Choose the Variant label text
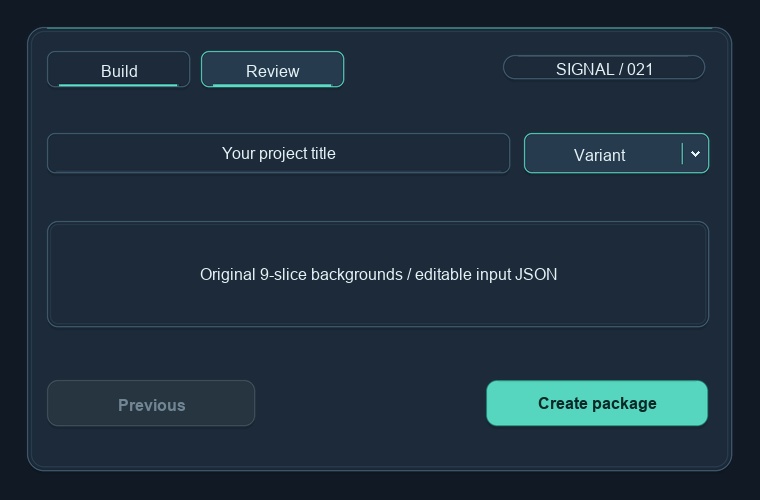 (600, 156)
